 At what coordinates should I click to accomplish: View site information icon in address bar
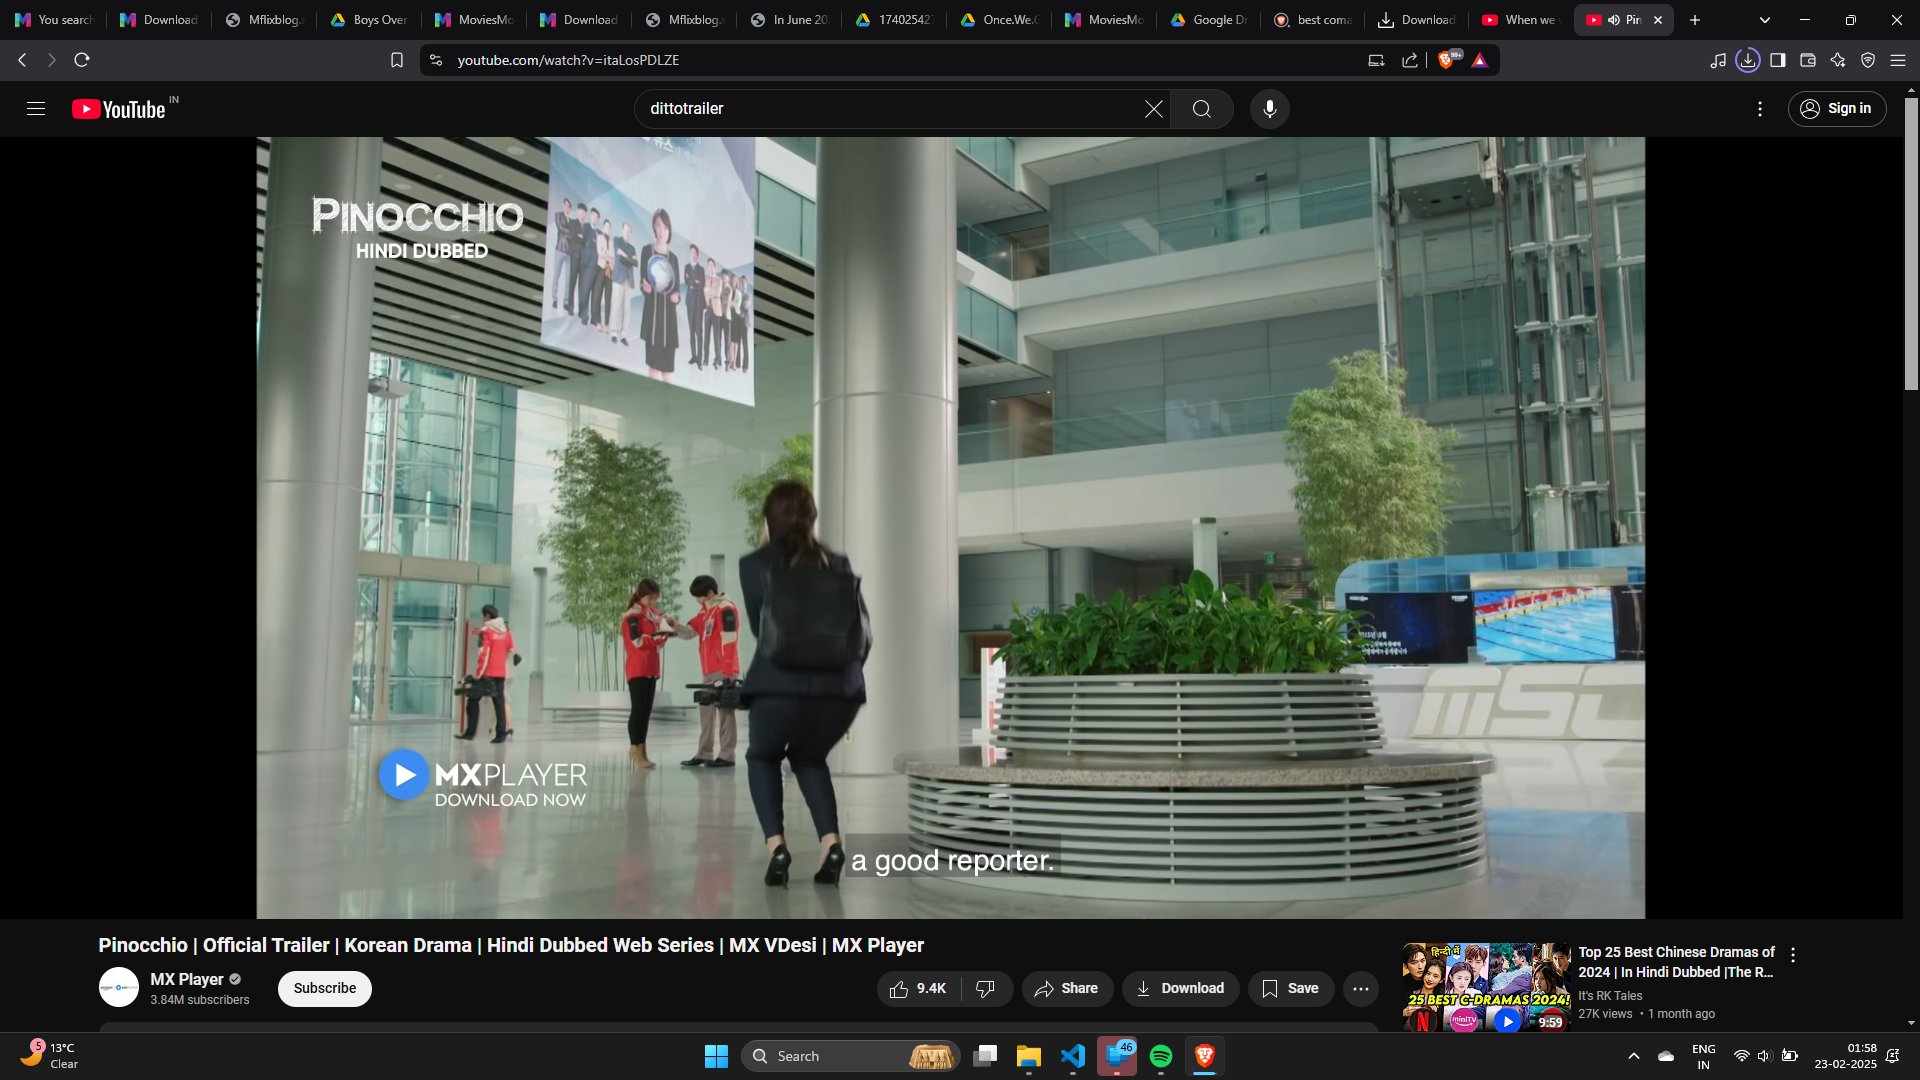(436, 60)
